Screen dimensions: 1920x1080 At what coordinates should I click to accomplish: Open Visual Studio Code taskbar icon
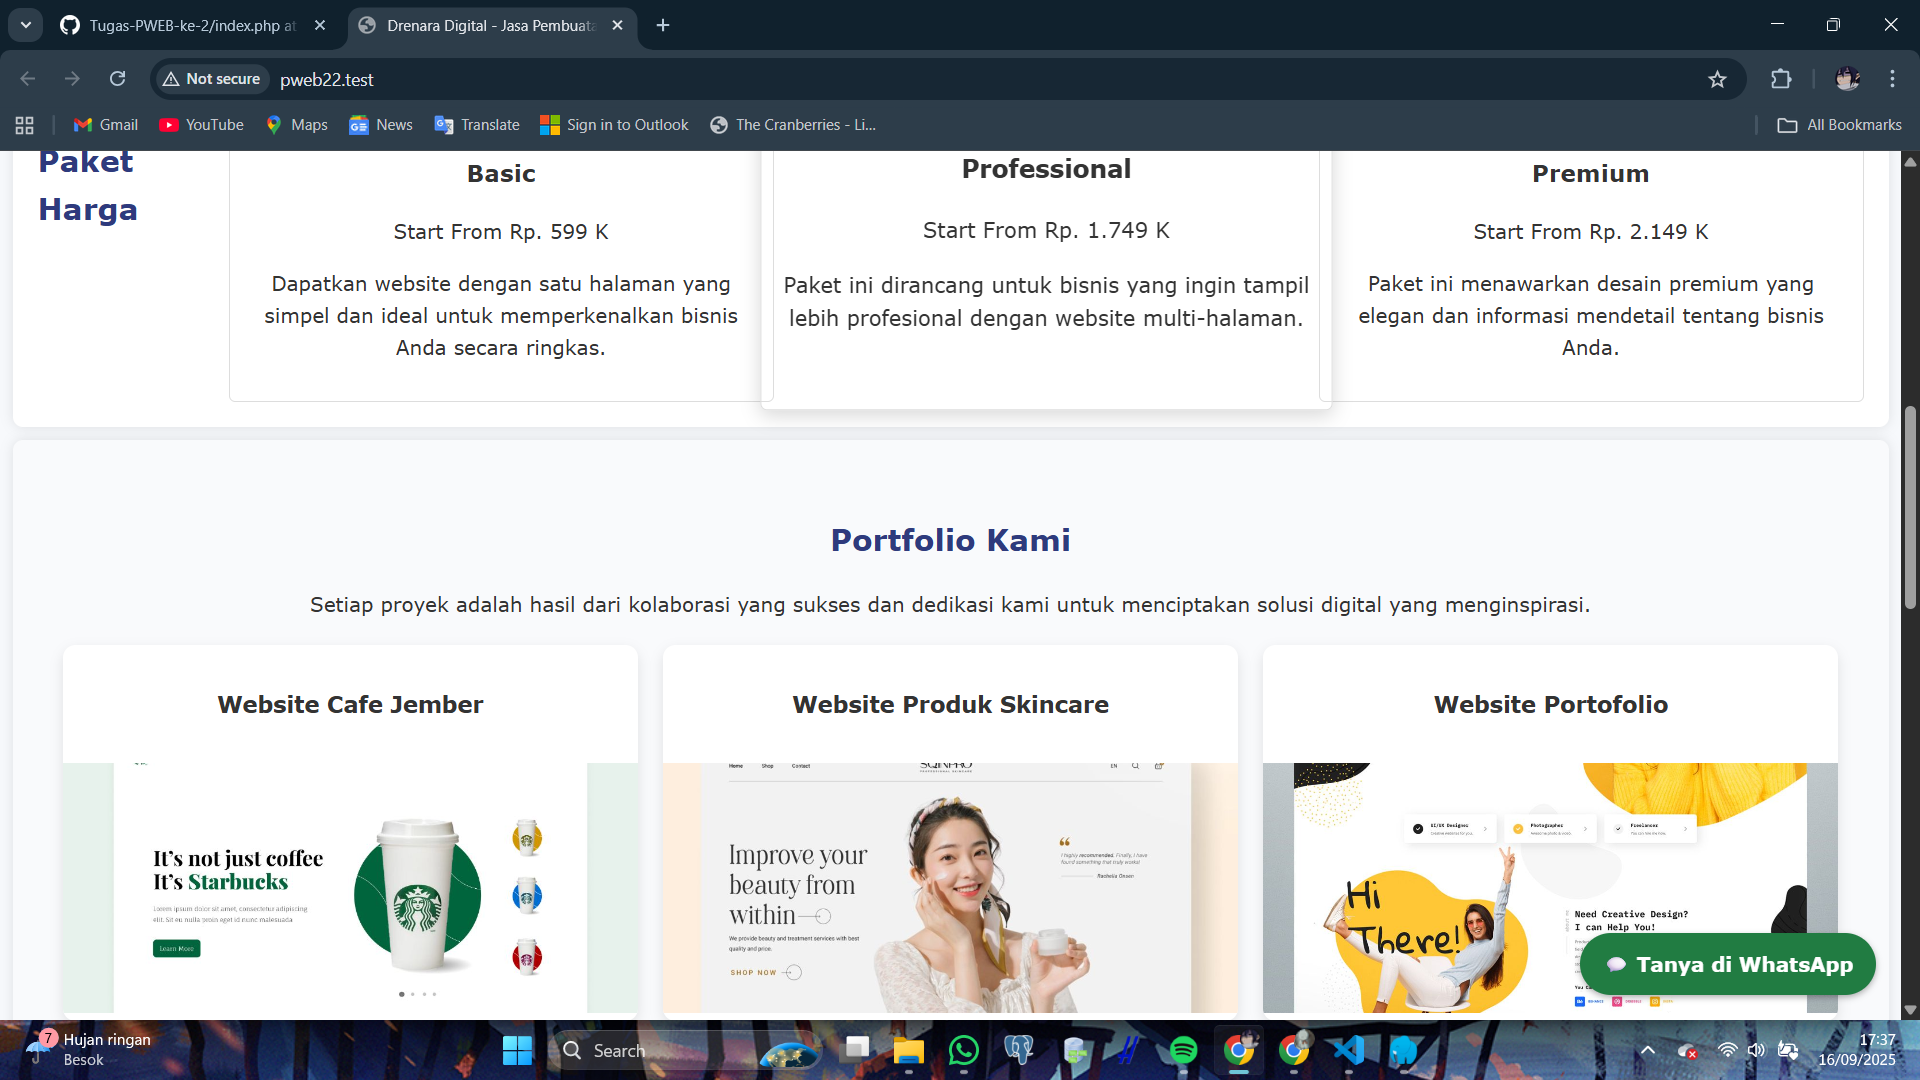point(1348,1050)
